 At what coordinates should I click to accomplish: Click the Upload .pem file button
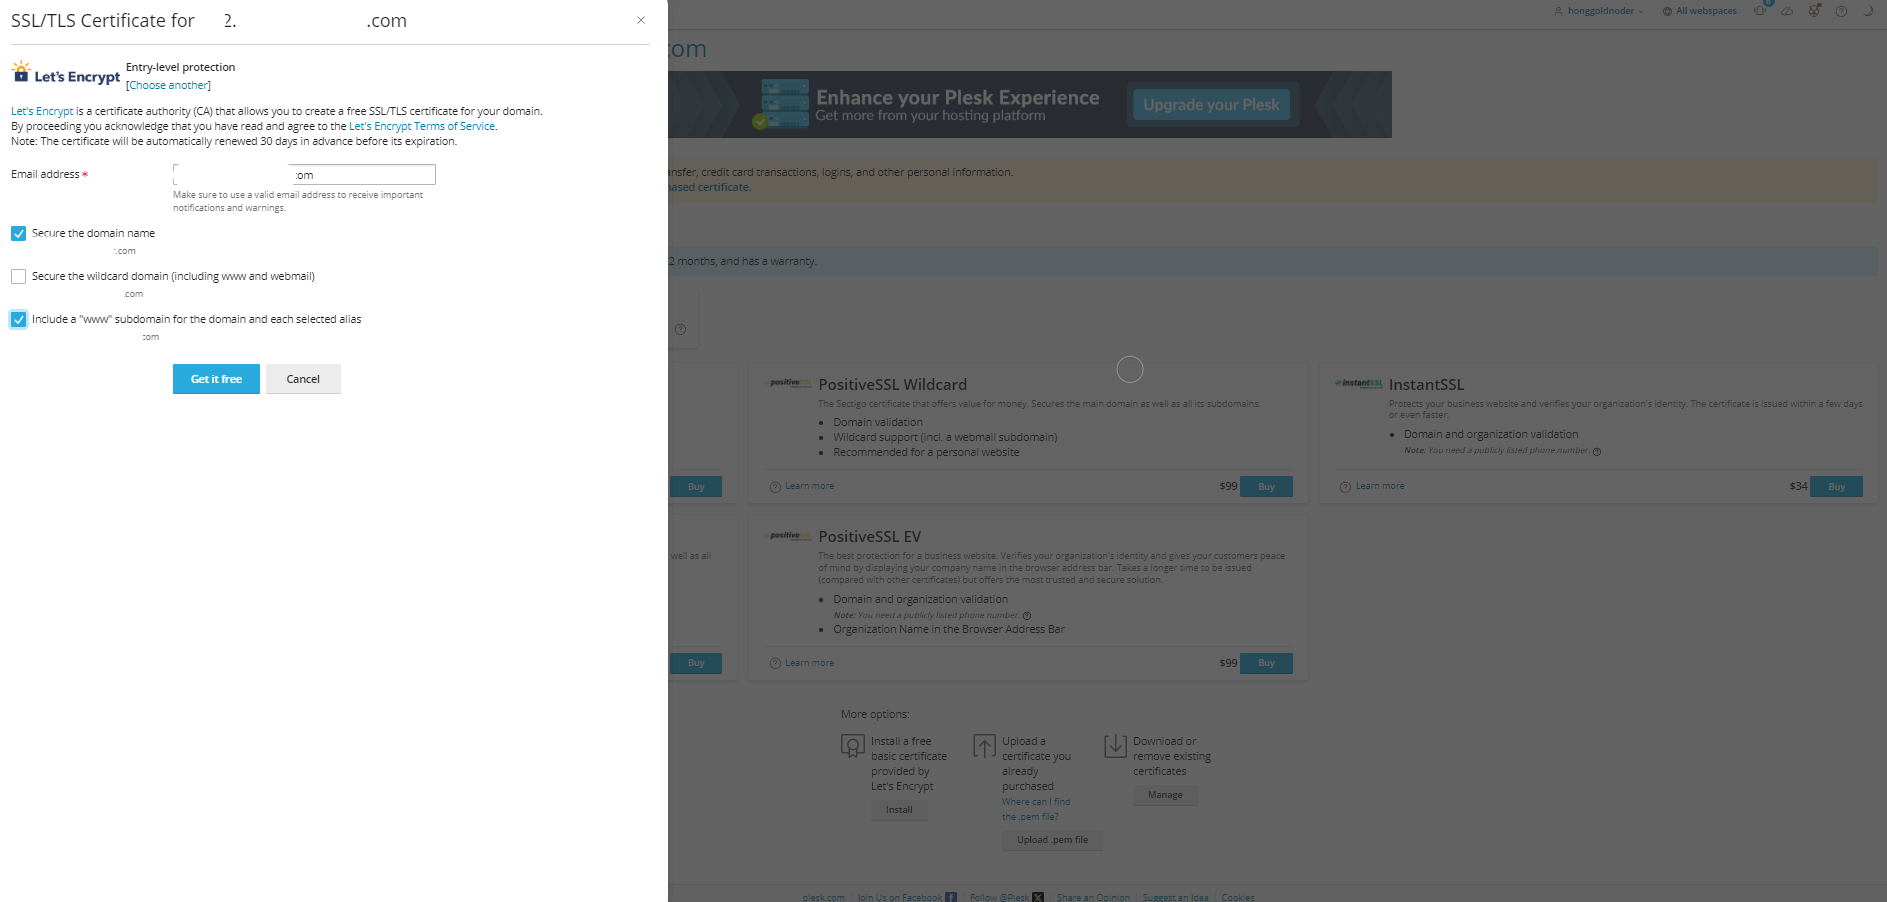pos(1052,840)
